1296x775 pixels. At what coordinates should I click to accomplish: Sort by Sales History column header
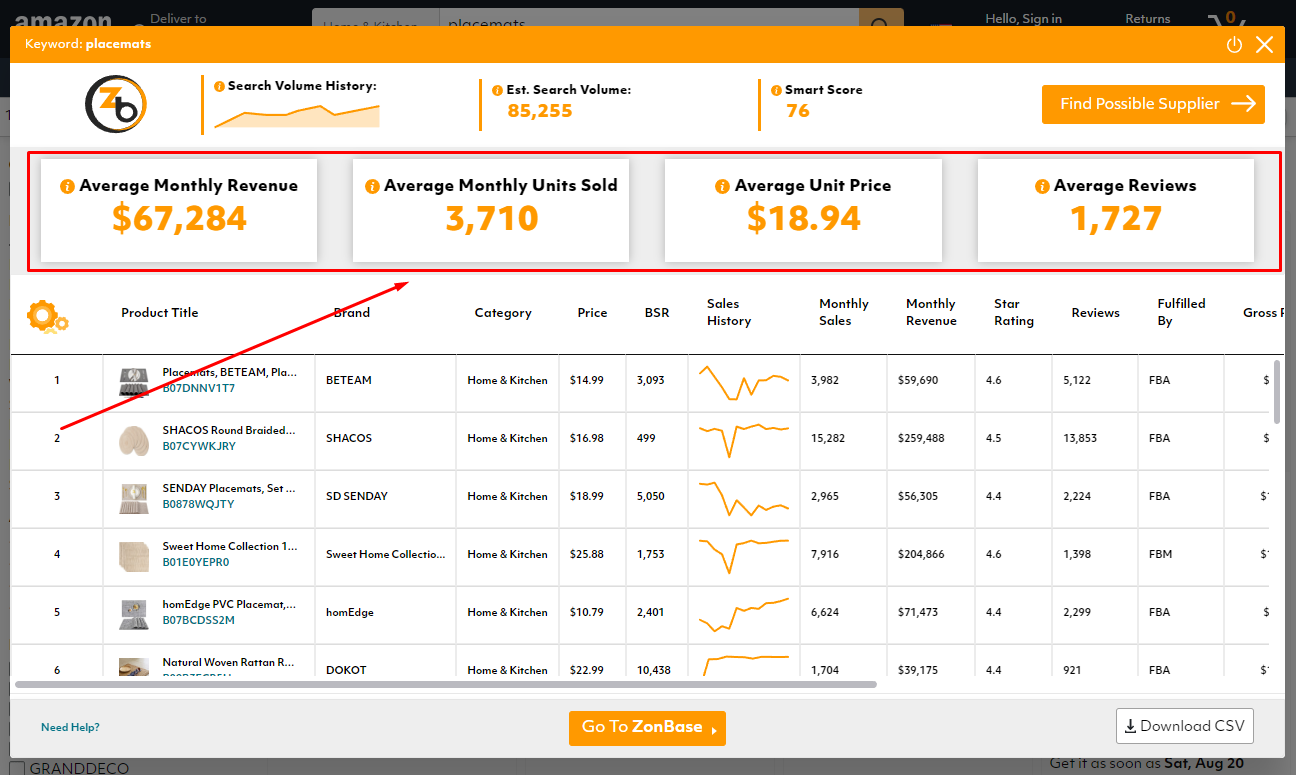point(728,312)
